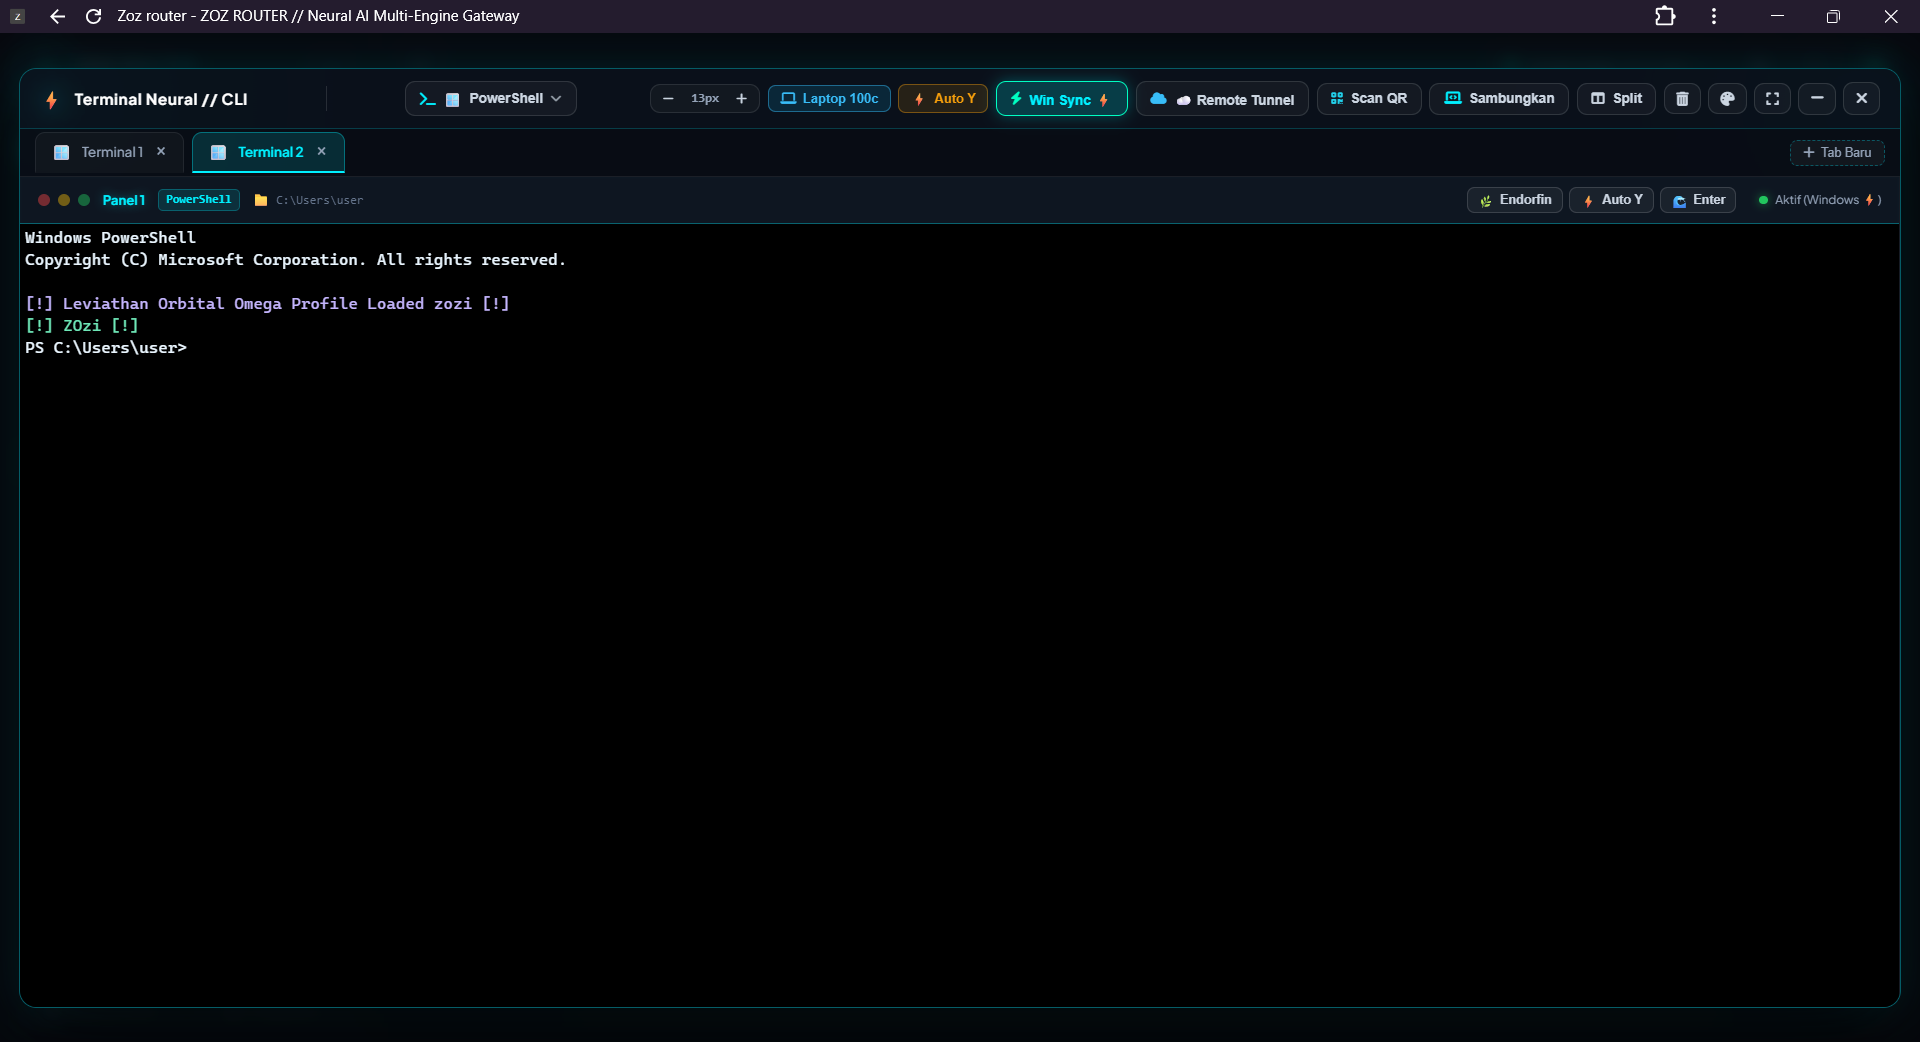Toggle the Laptop 100c mode
Image resolution: width=1920 pixels, height=1042 pixels.
[x=829, y=99]
